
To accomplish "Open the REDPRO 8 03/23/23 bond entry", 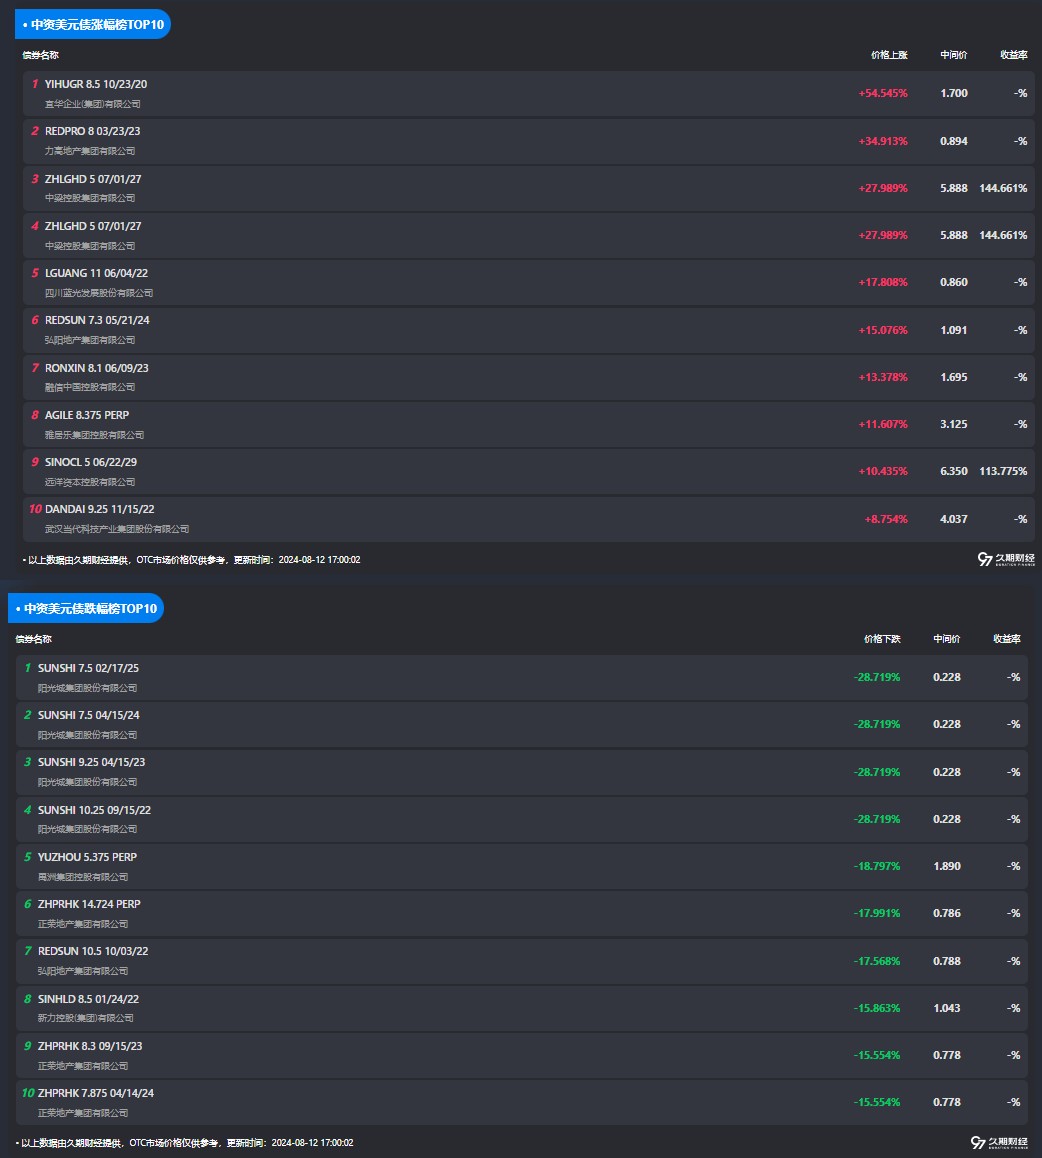I will [92, 131].
